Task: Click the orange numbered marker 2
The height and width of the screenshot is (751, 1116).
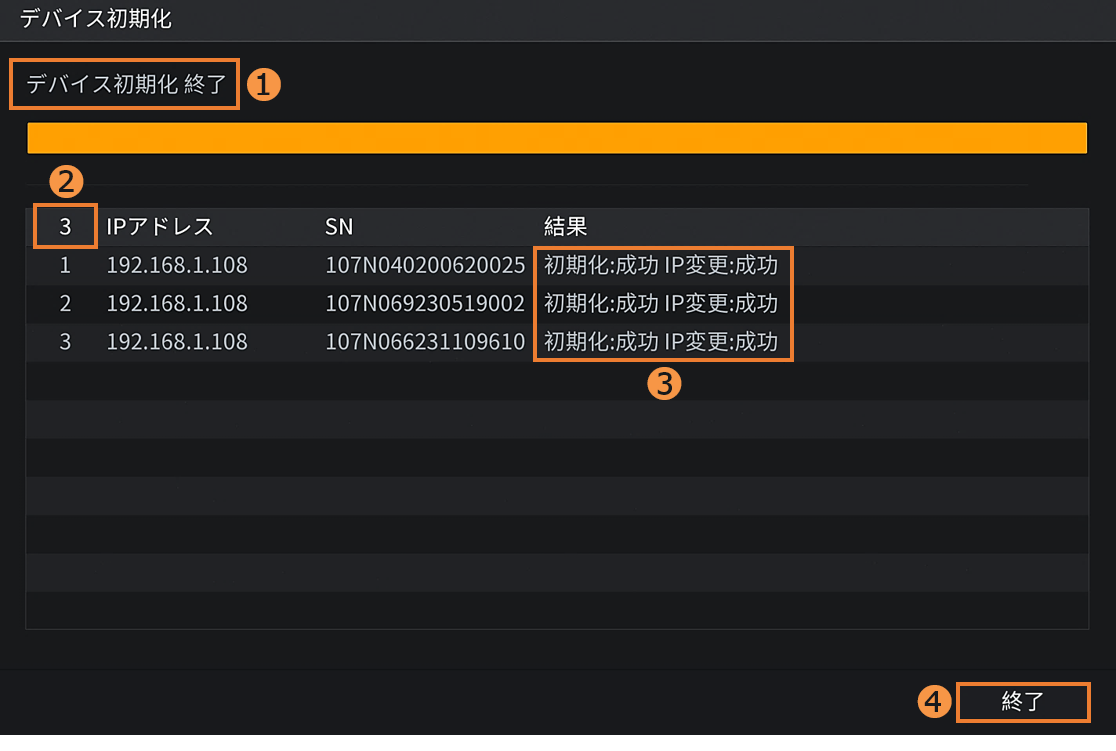Action: click(x=66, y=183)
